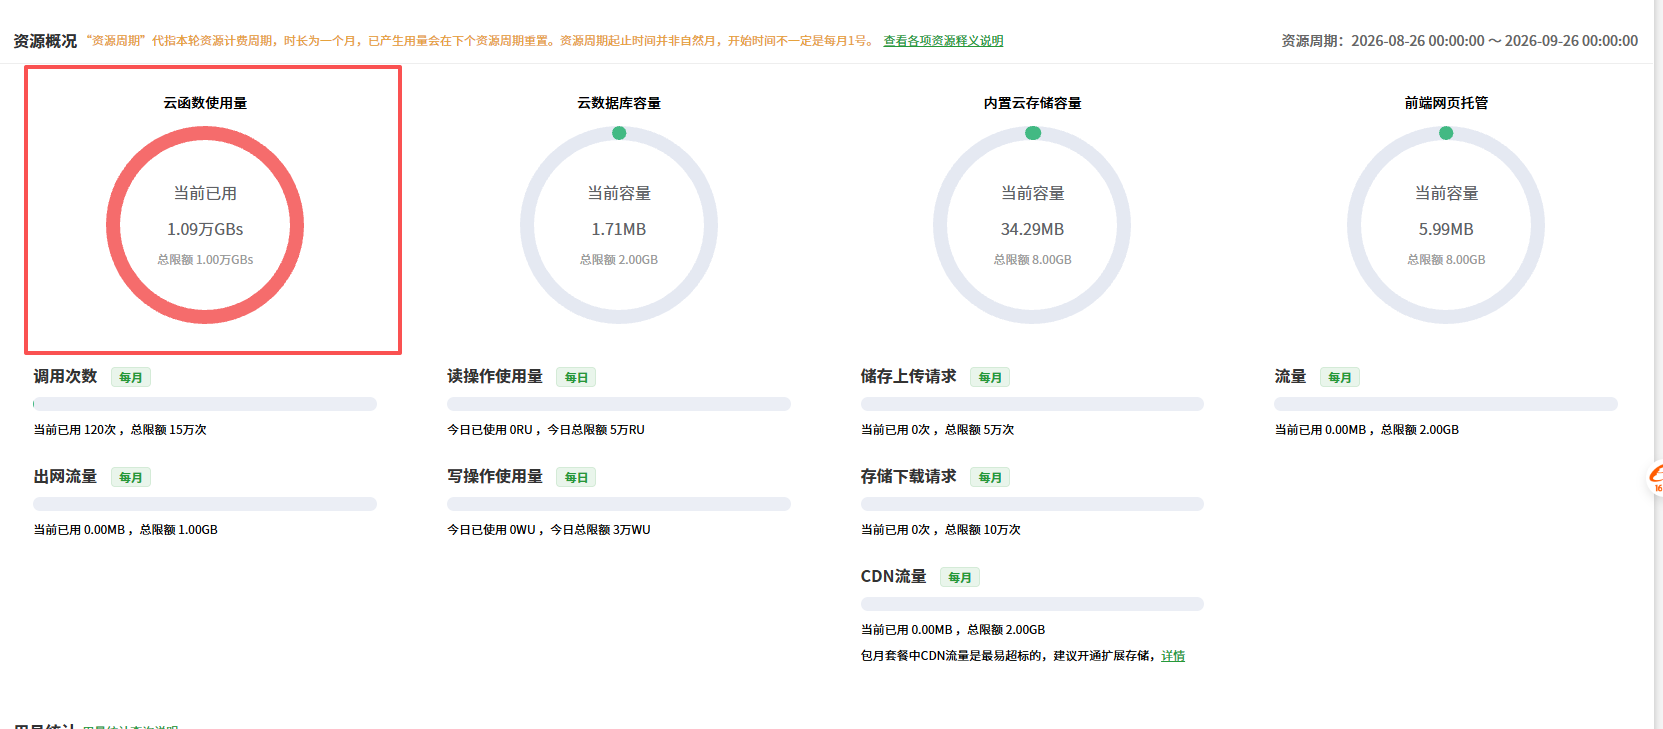
Task: Click the 储存上传请求 progress bar
Action: pos(1032,404)
